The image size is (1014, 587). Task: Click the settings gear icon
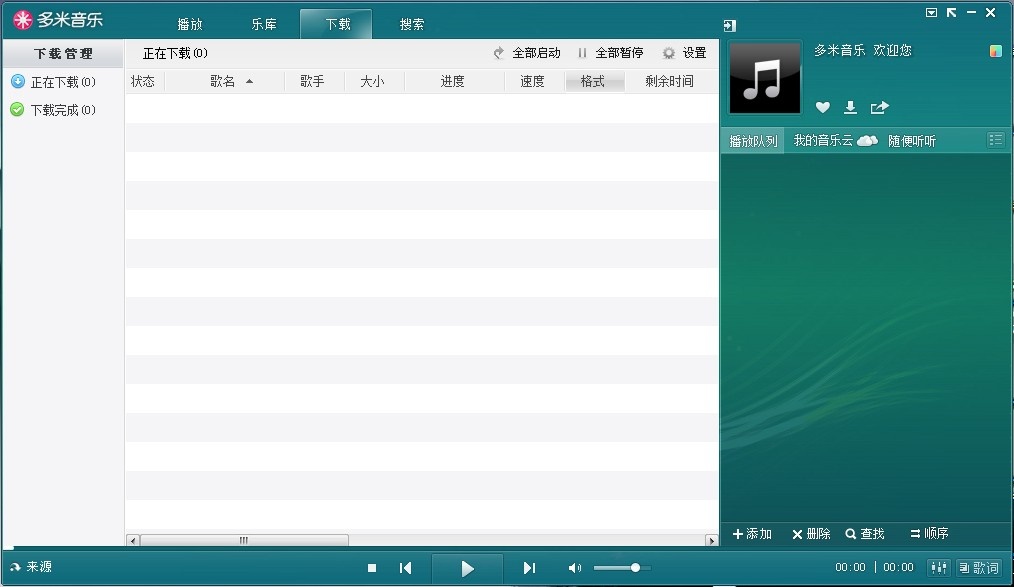click(x=669, y=53)
